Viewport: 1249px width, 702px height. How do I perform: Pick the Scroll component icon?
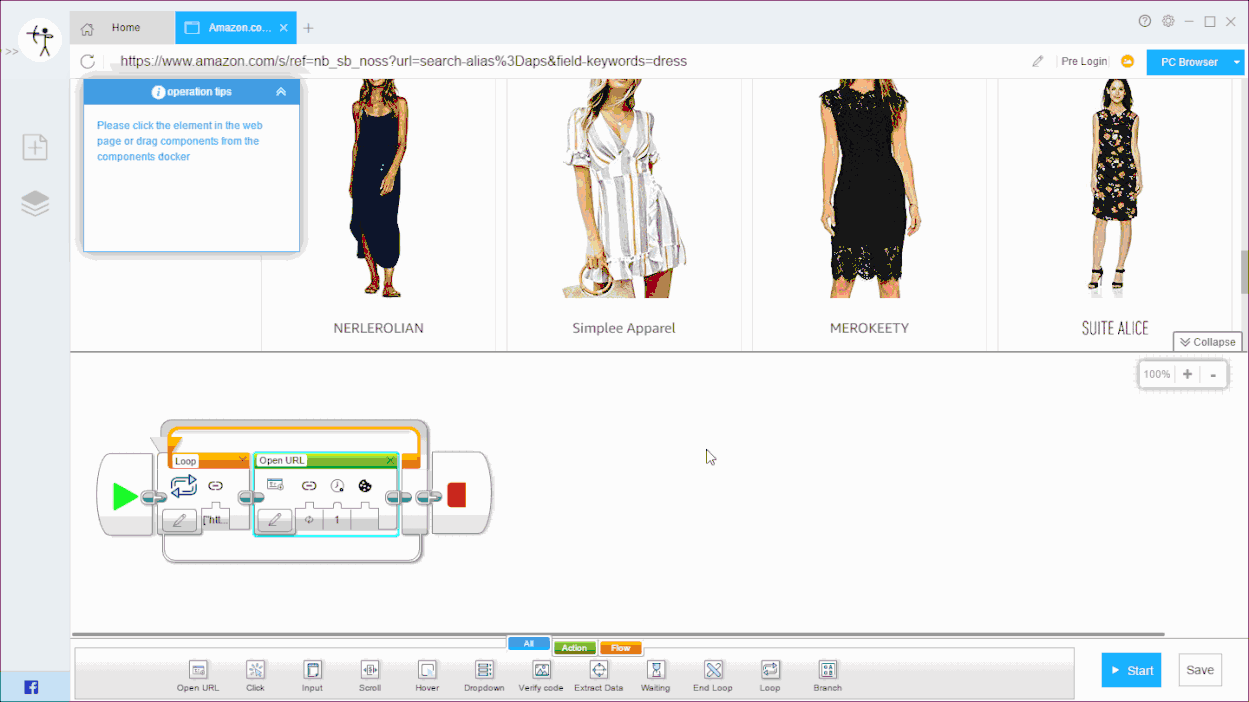coord(370,670)
